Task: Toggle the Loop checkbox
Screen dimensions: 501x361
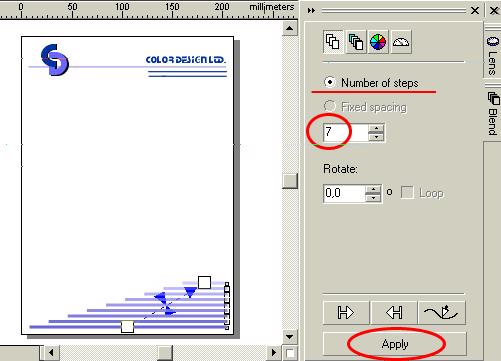Action: tap(407, 192)
